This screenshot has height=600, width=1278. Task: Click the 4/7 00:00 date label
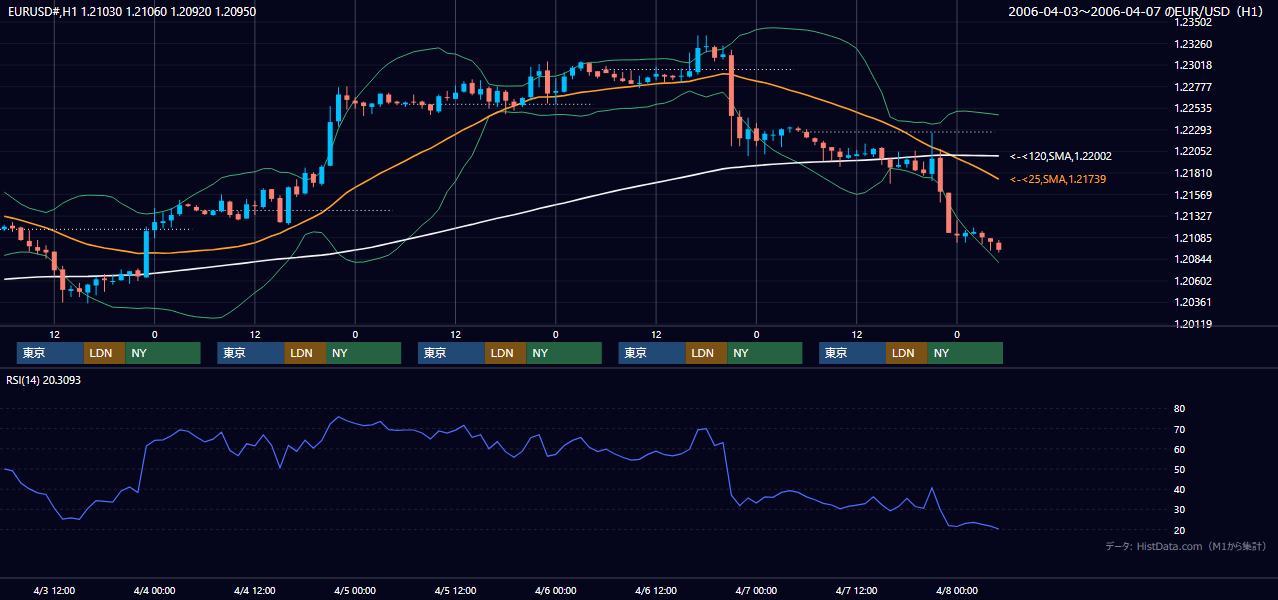[x=756, y=590]
